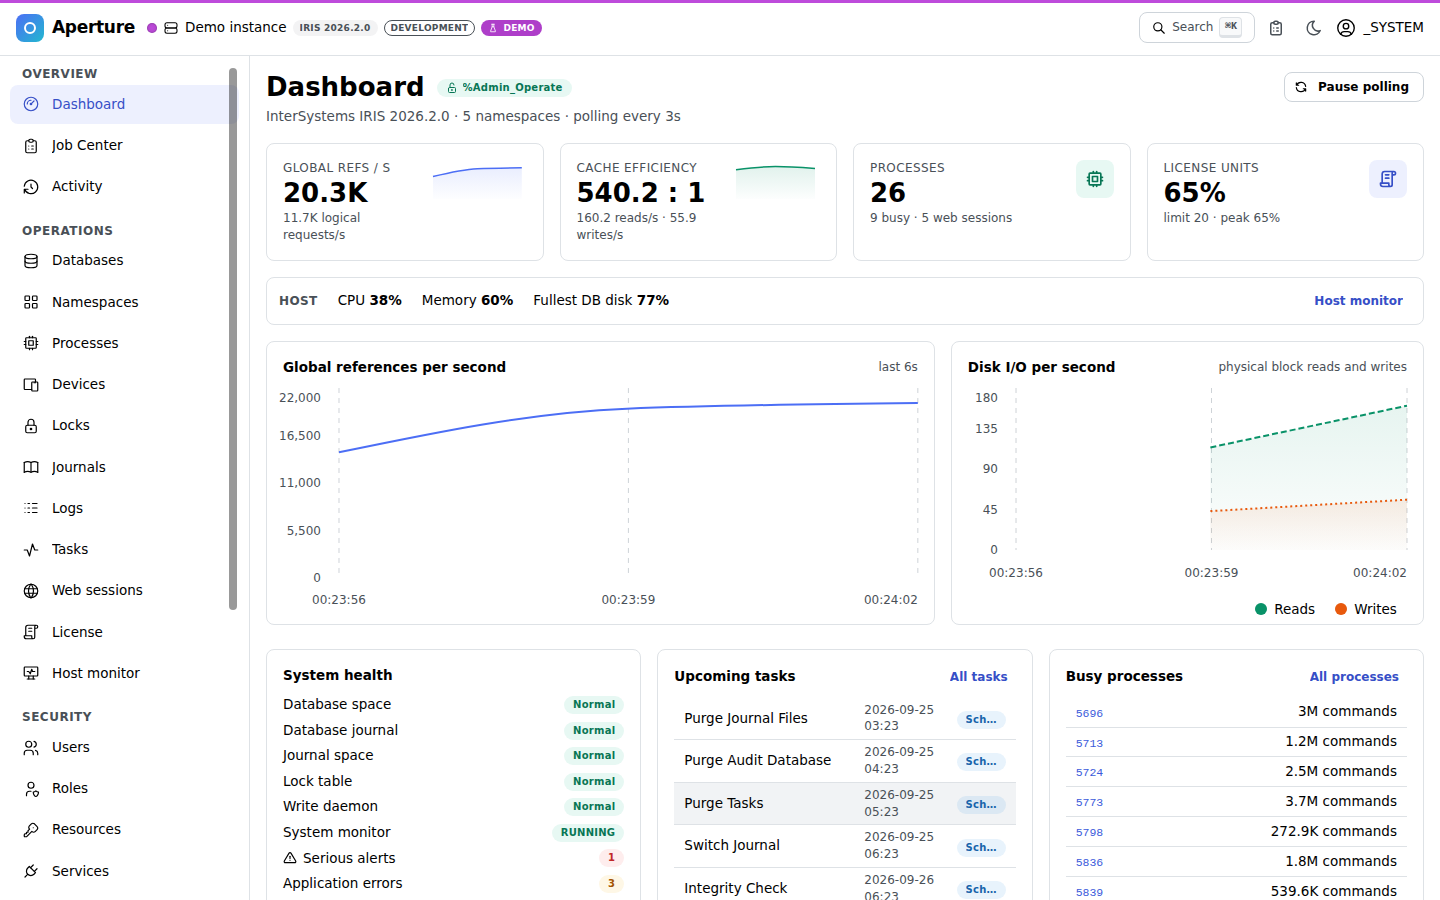Open the clipboard icon in the header
Viewport: 1440px width, 900px height.
pyautogui.click(x=1276, y=28)
